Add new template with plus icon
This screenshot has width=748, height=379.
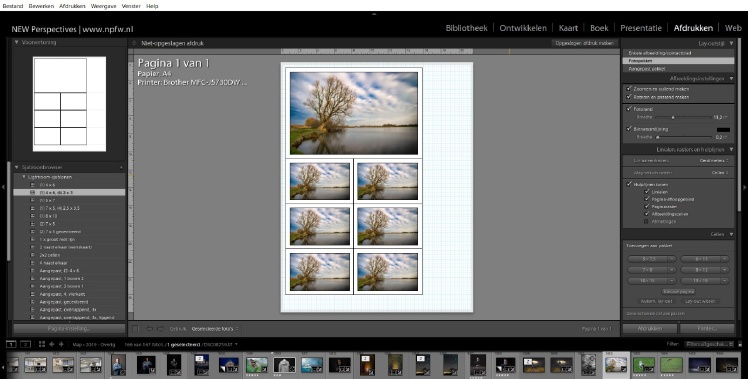pos(121,168)
